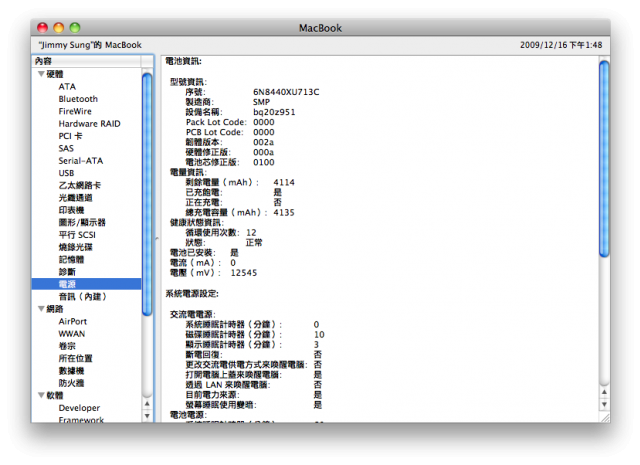Open 診斷 diagnostics entry
640x465 pixels.
(67, 271)
